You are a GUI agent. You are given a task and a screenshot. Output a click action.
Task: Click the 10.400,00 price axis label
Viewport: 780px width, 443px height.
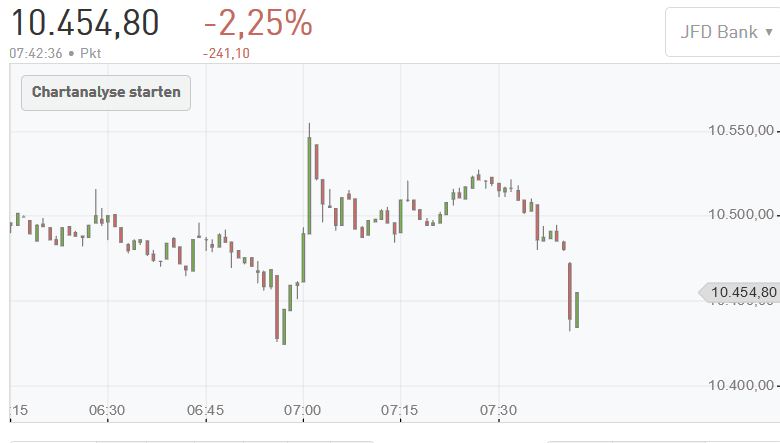click(x=740, y=385)
